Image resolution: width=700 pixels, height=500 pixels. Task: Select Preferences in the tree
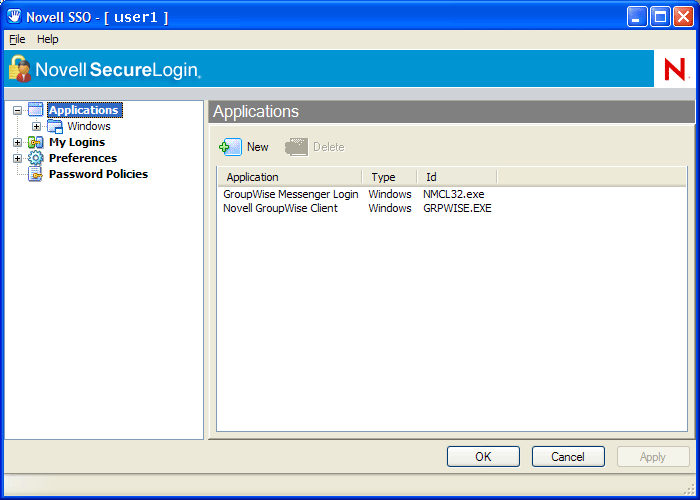pyautogui.click(x=83, y=158)
